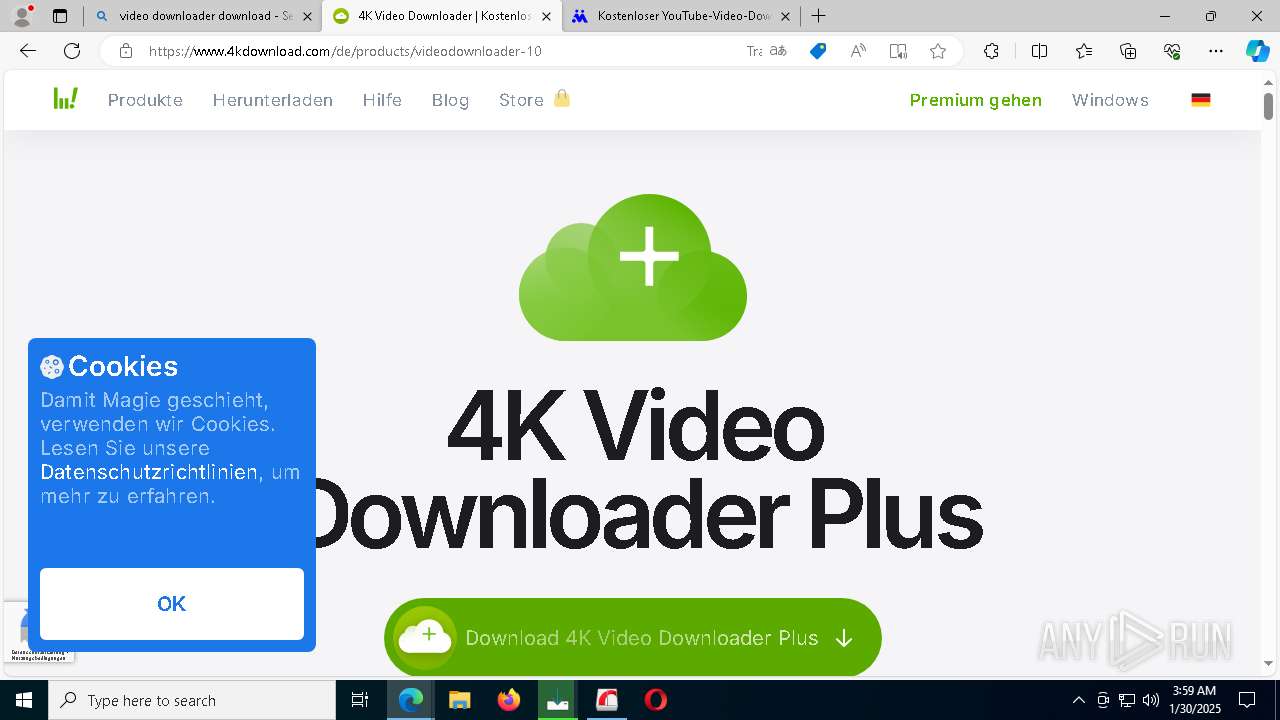The image size is (1280, 720).
Task: Close the 4K Video Downloader tab
Action: (x=546, y=16)
